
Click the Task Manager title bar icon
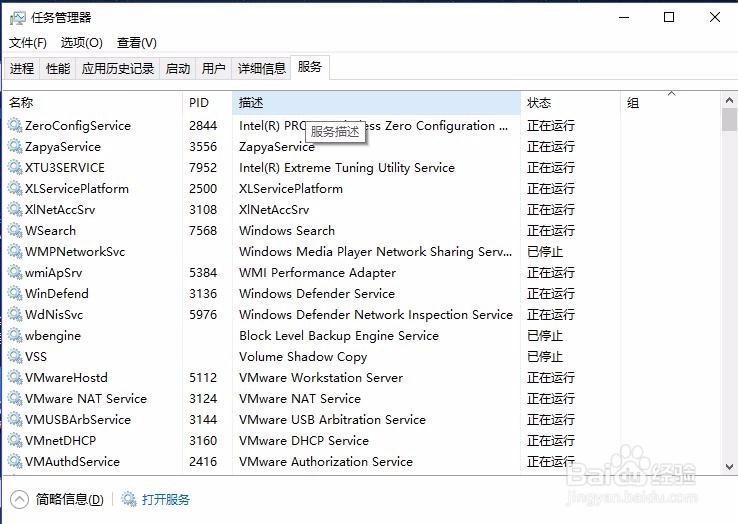17,18
